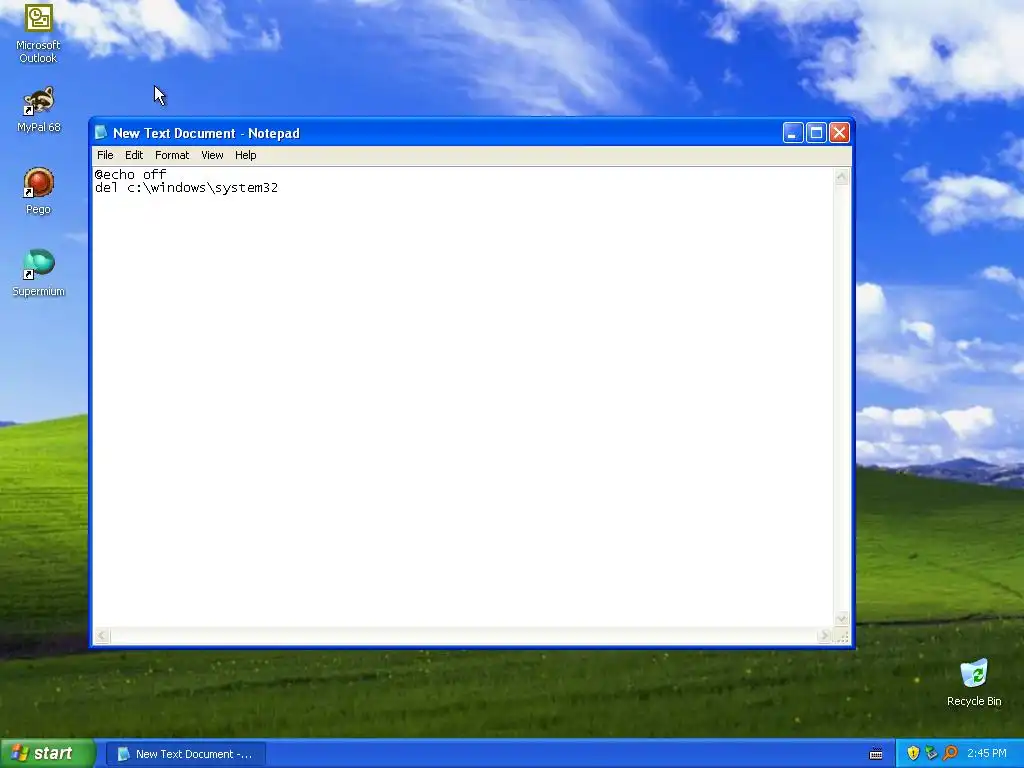Click the New Text Document taskbar button

point(185,754)
